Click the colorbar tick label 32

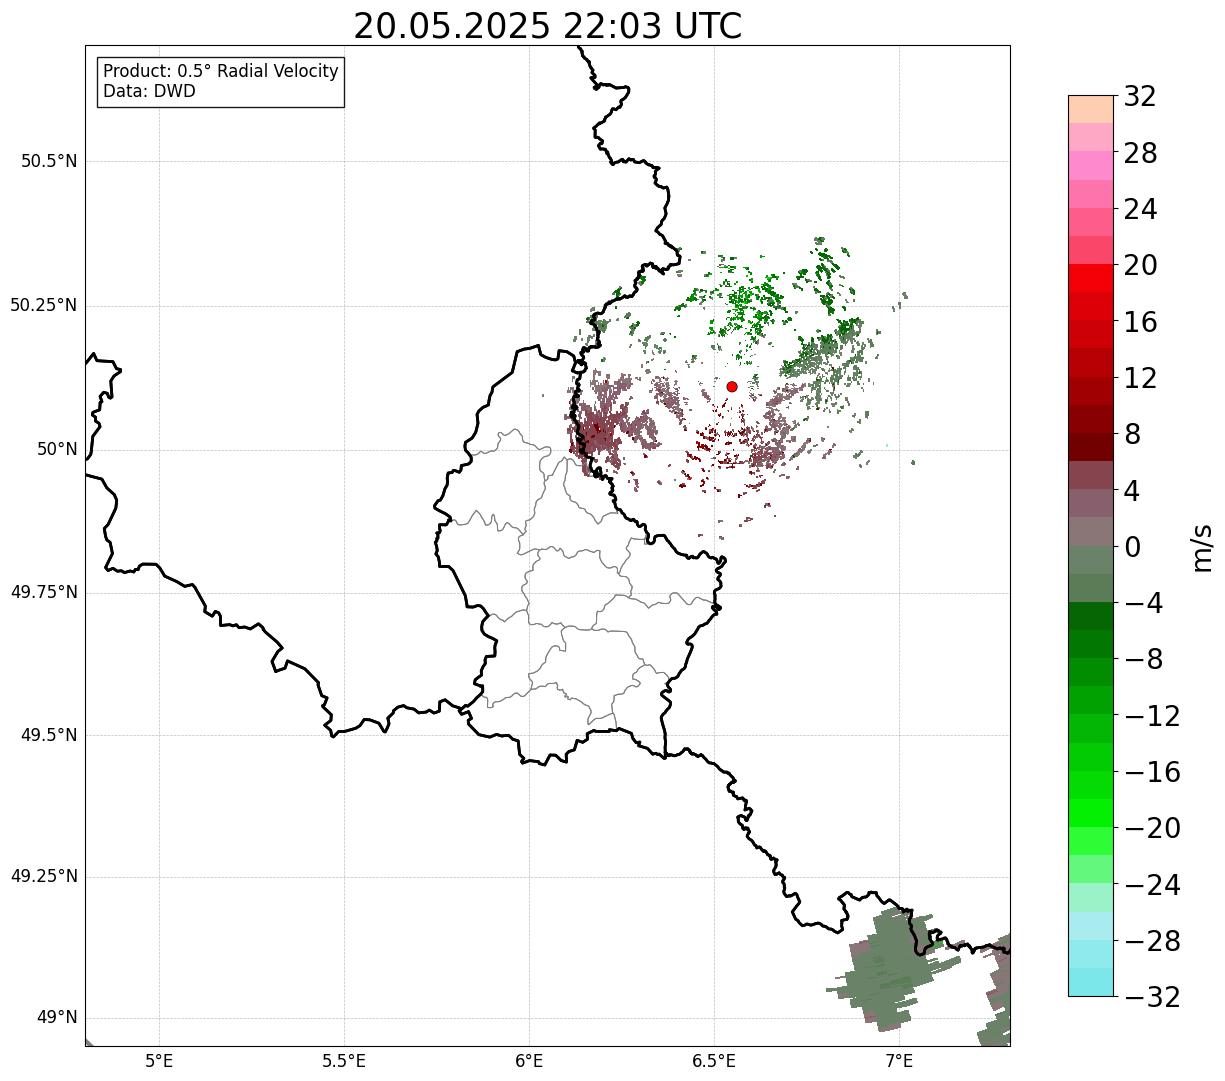pos(1140,97)
